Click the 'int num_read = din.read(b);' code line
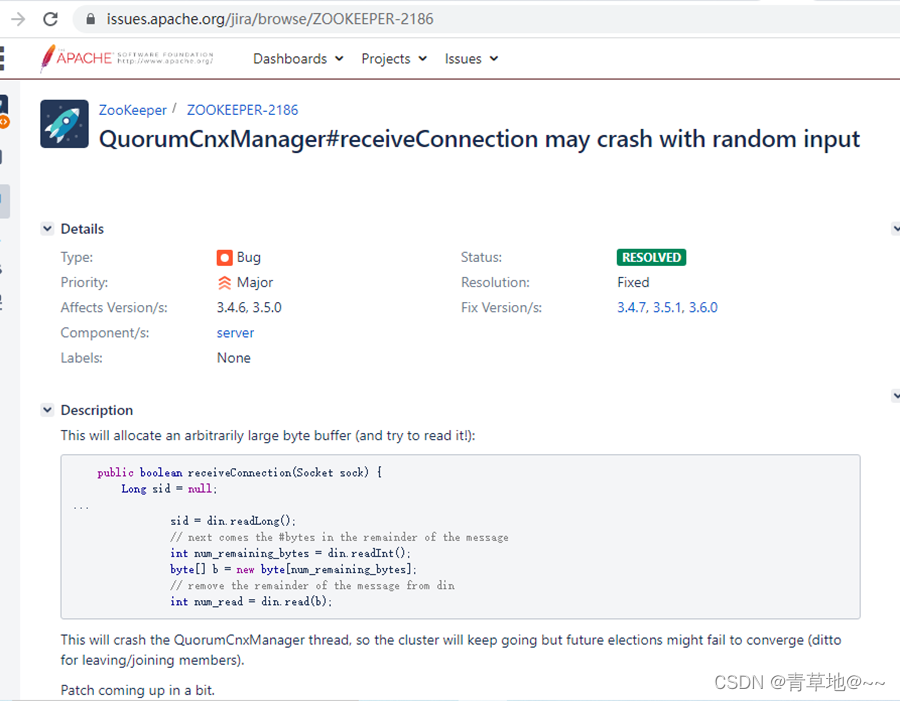This screenshot has height=701, width=900. tap(251, 601)
